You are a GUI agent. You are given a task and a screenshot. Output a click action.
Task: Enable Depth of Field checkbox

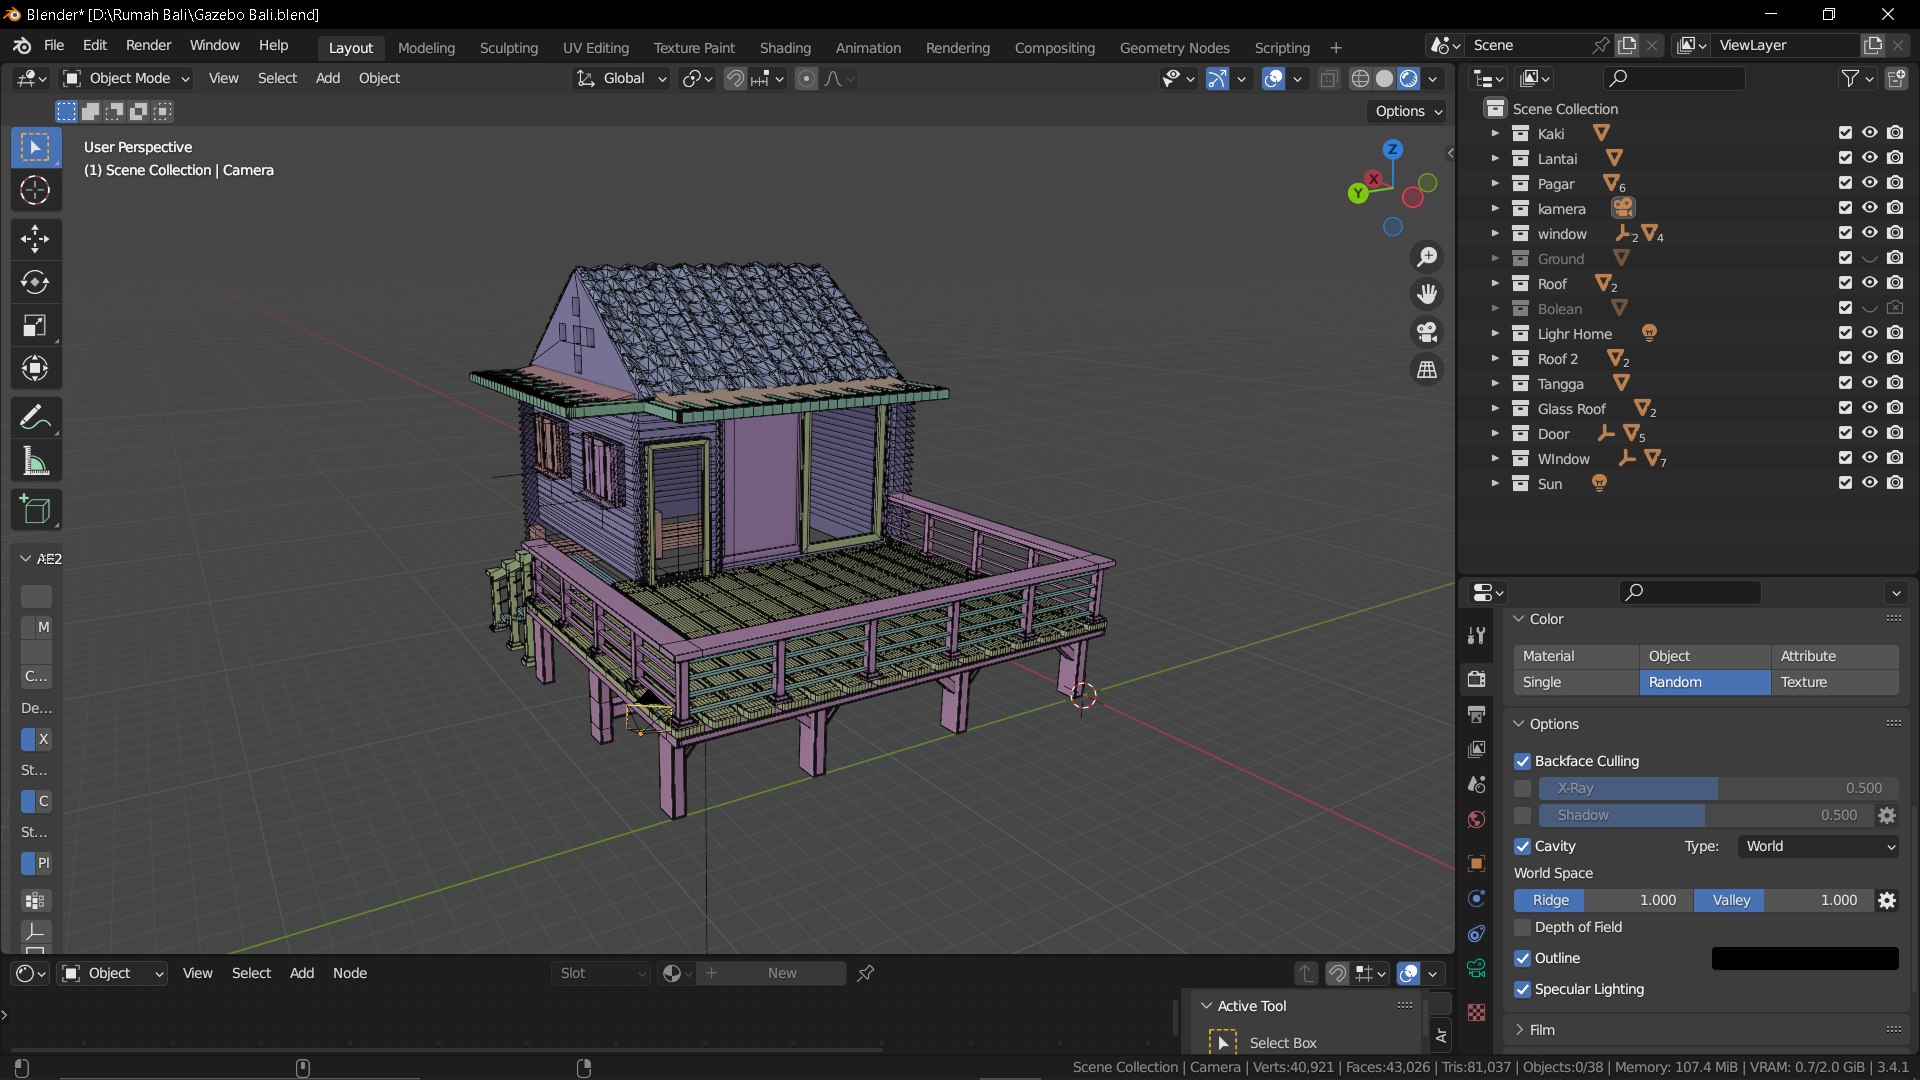tap(1522, 927)
